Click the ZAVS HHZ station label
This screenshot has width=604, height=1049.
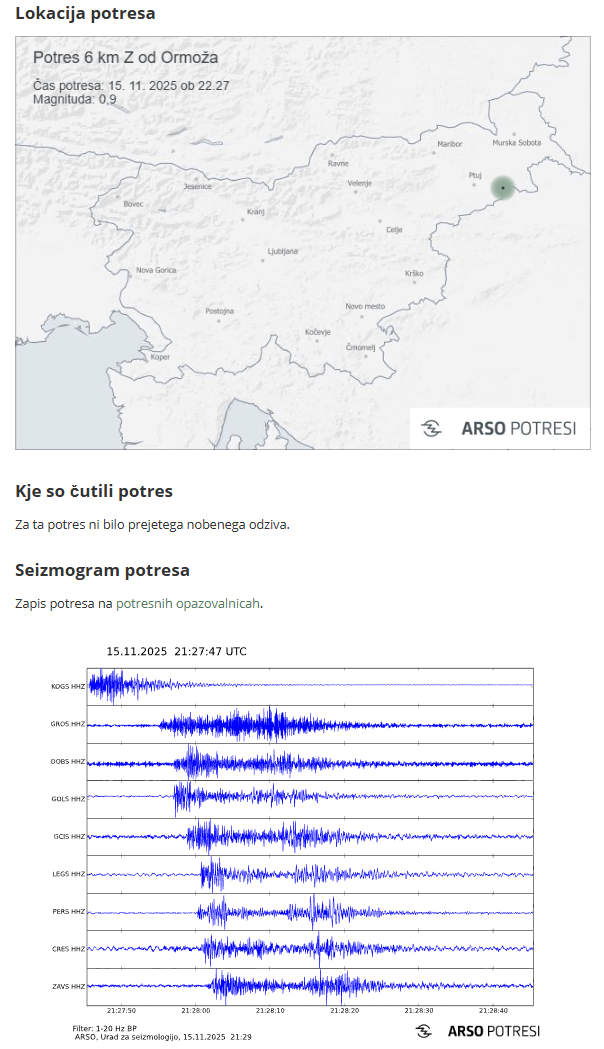(68, 987)
